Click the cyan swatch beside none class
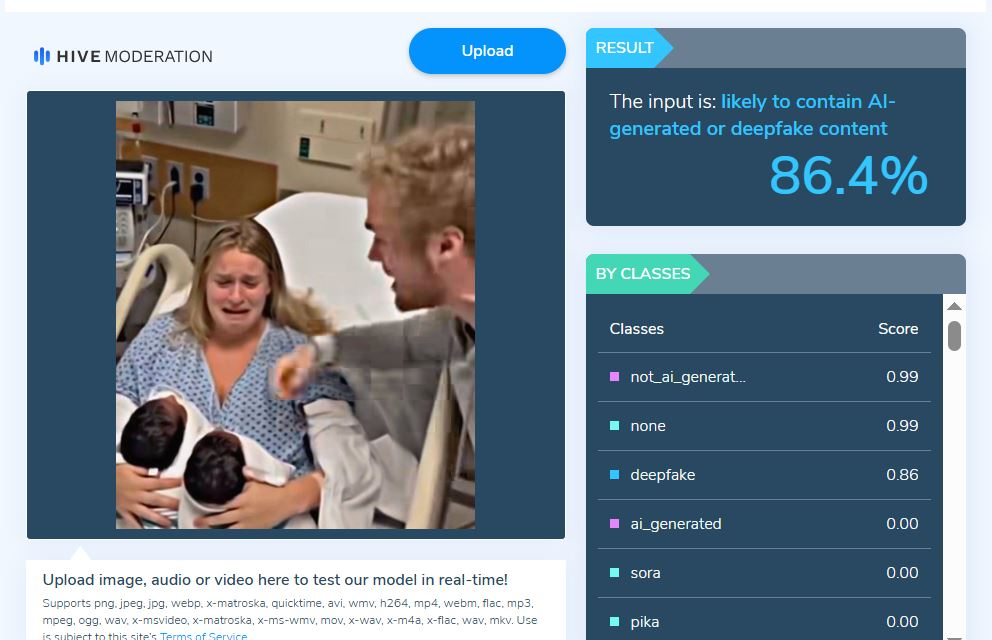 click(614, 426)
